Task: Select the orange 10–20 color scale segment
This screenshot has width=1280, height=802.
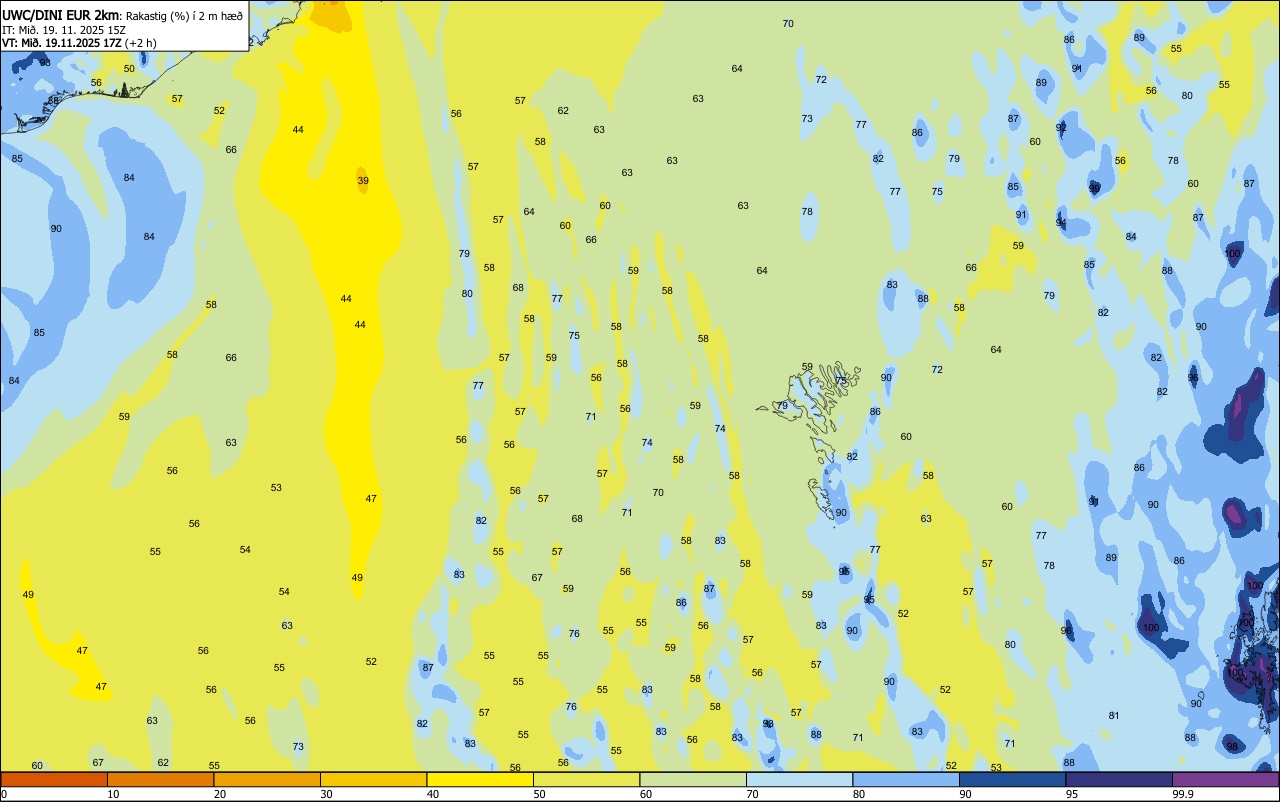Action: [x=160, y=779]
